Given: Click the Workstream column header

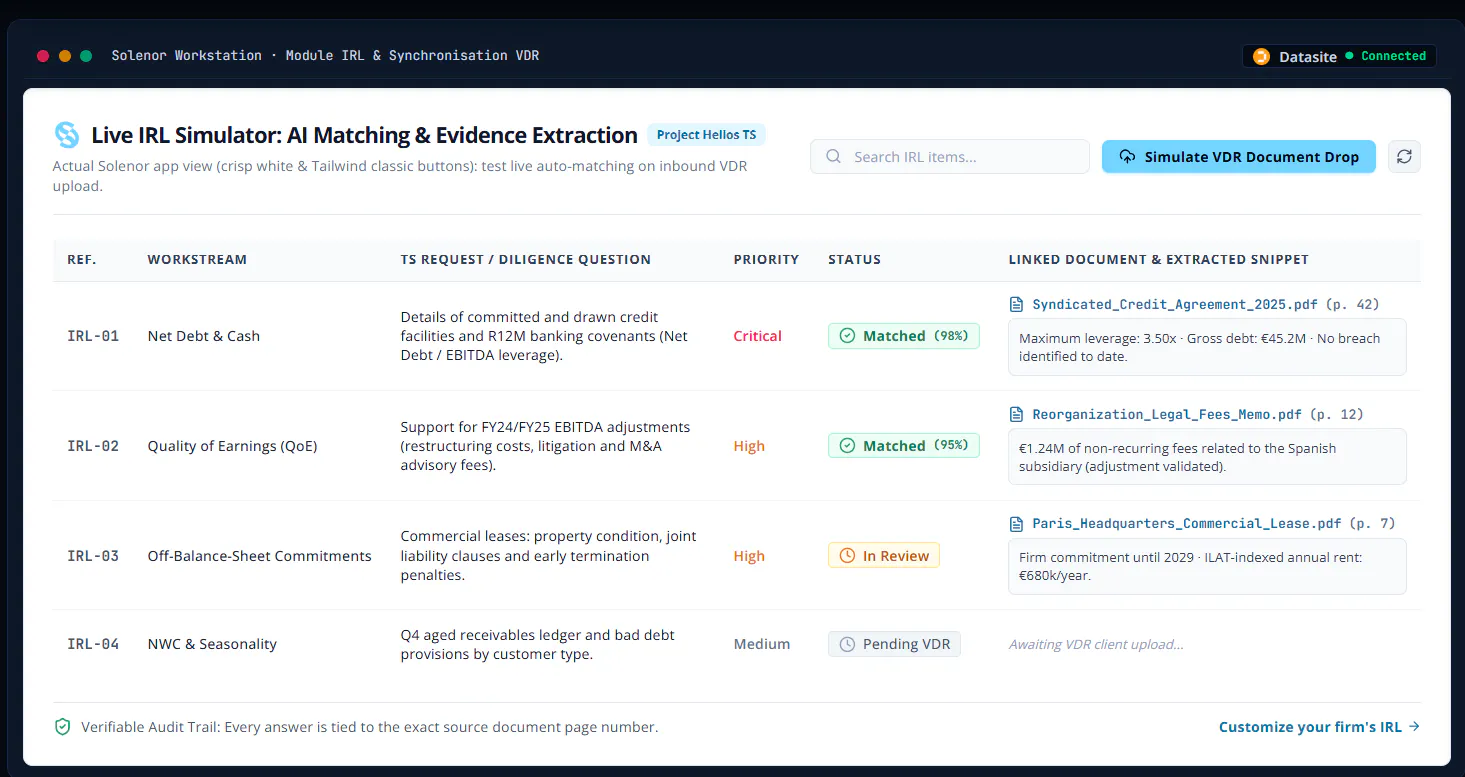Looking at the screenshot, I should point(197,259).
